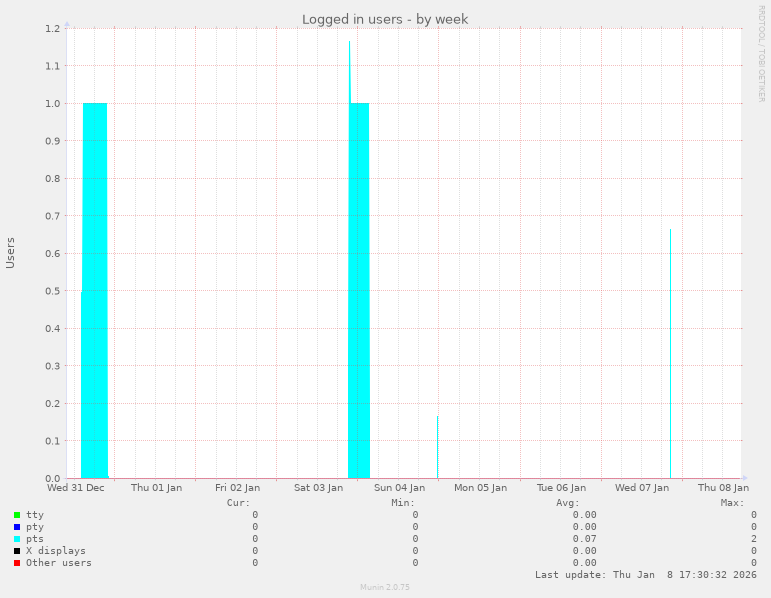The width and height of the screenshot is (771, 598).
Task: Click the "Avg:" column header
Action: click(x=567, y=502)
